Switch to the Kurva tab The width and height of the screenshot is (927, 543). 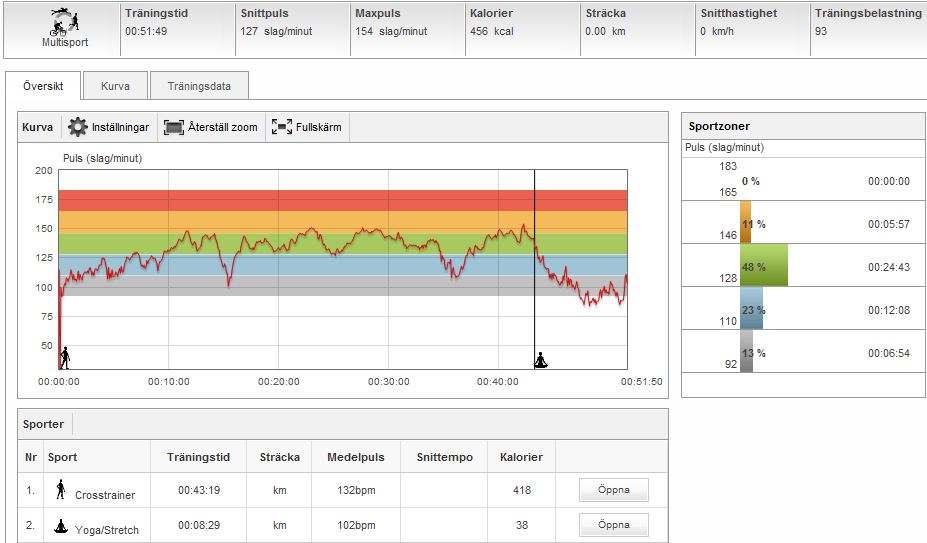[115, 86]
